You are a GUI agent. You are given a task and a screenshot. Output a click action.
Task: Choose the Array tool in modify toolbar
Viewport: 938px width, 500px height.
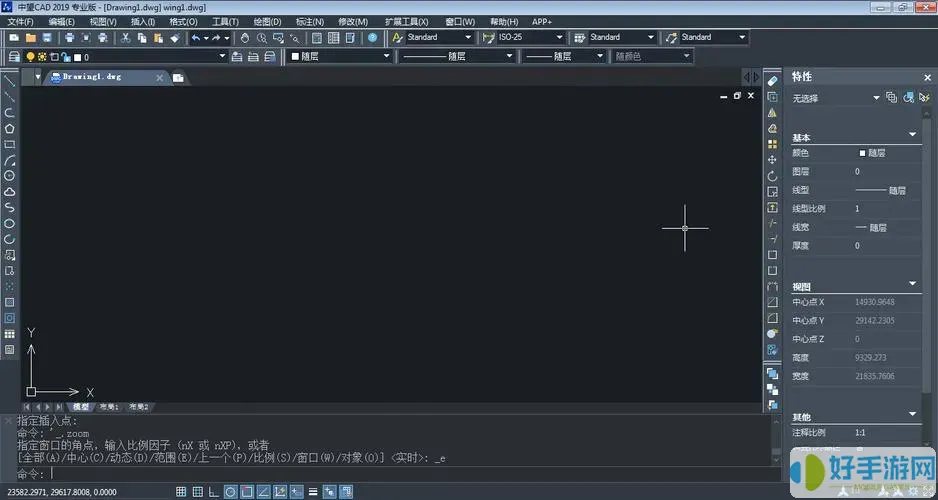coord(772,144)
